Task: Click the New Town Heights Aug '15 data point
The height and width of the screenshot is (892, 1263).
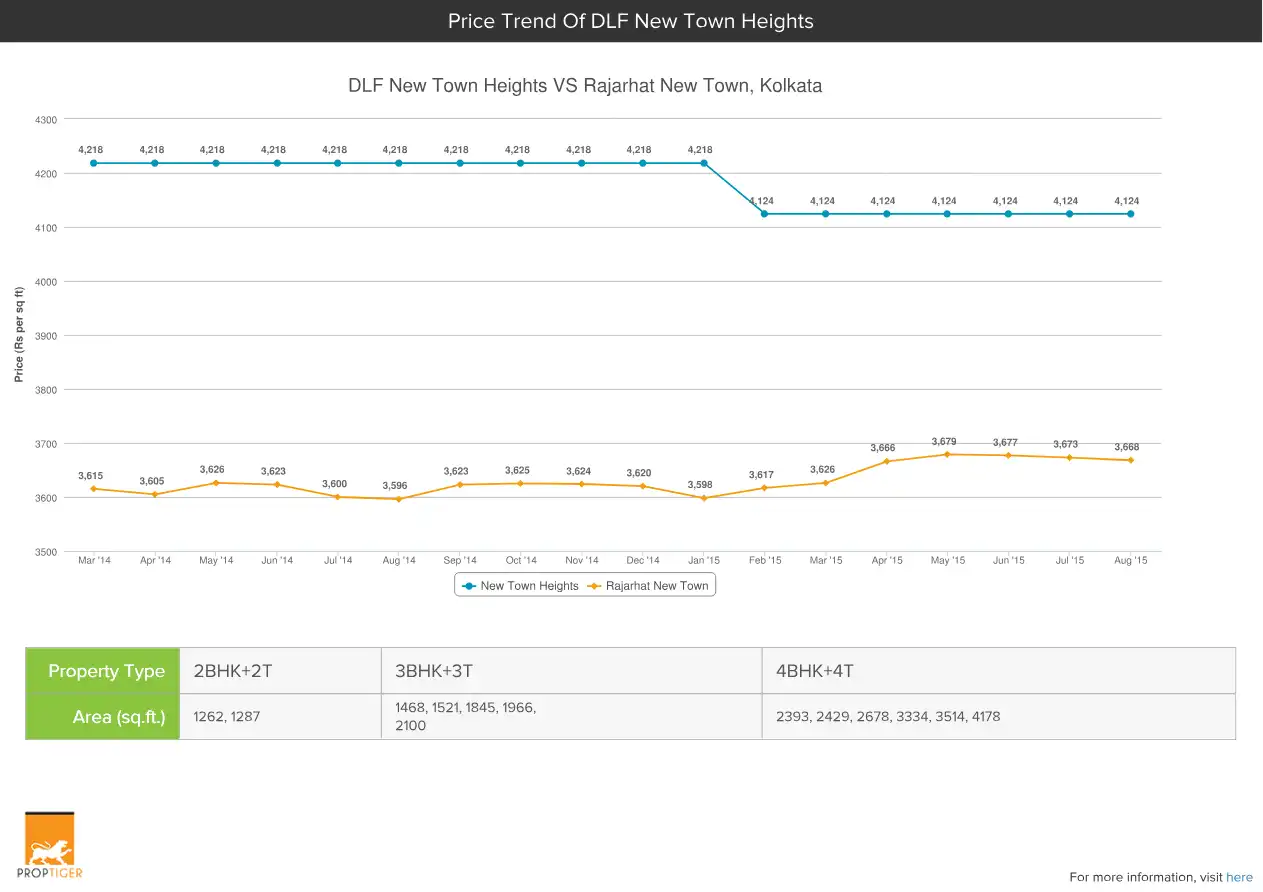Action: [x=1130, y=213]
